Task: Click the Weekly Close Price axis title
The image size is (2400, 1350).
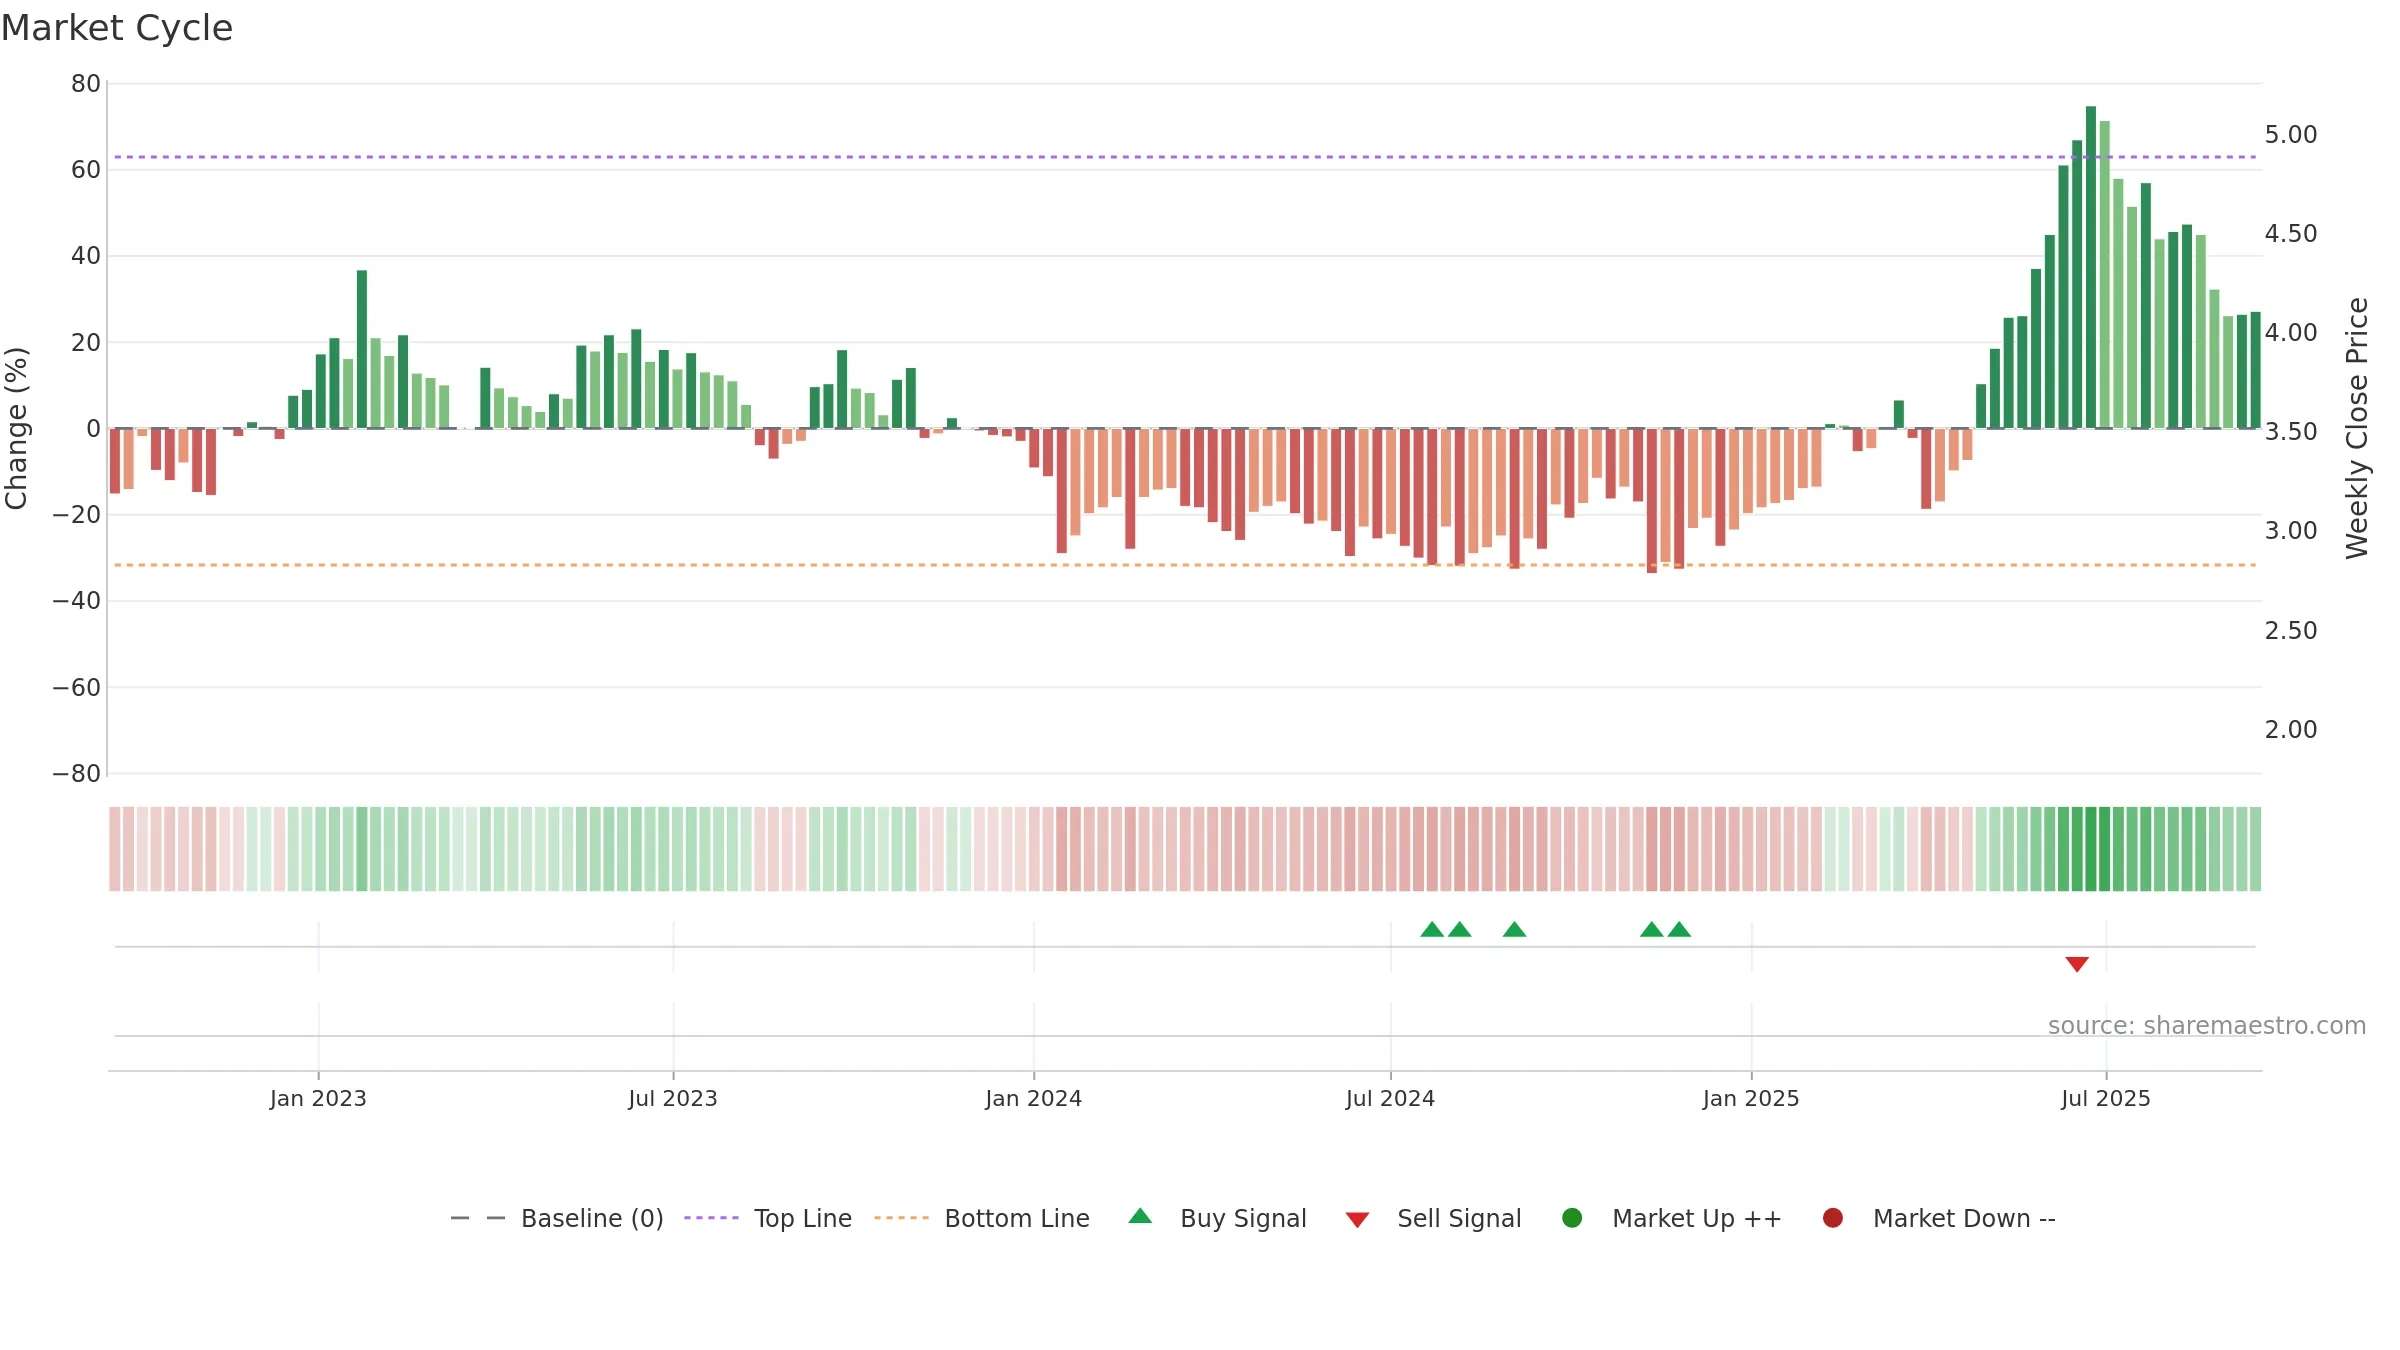Action: 2357,428
